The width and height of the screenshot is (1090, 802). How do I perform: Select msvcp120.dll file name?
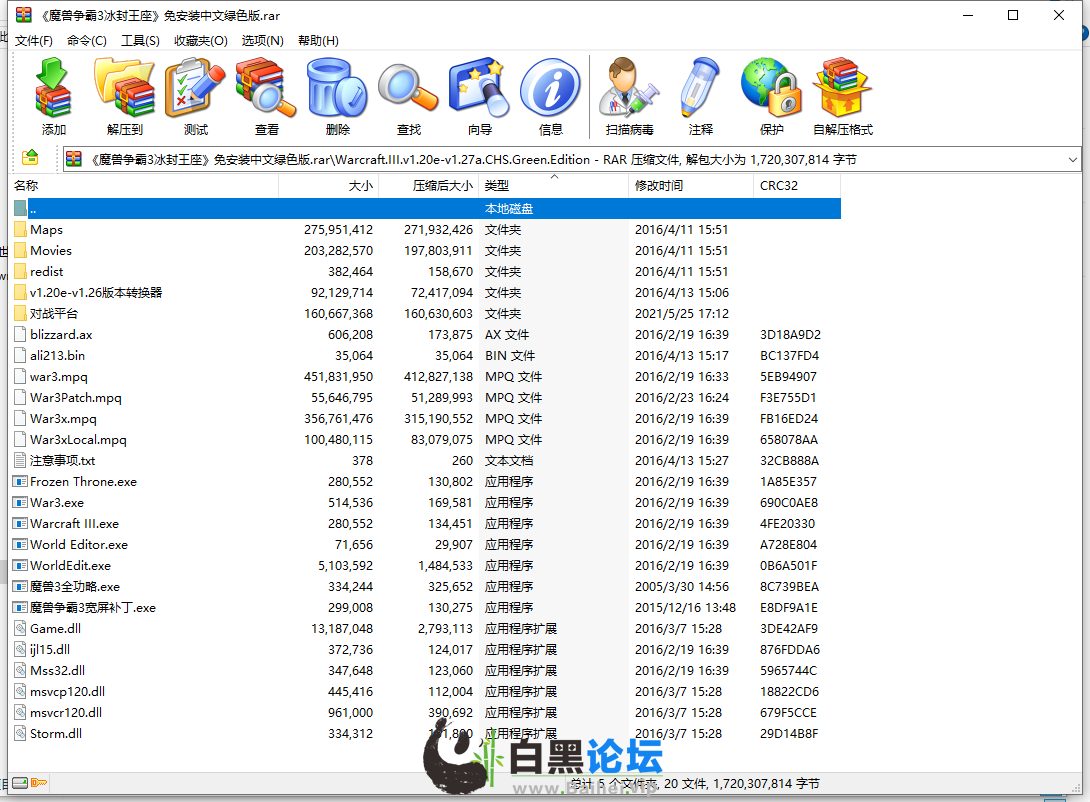67,691
